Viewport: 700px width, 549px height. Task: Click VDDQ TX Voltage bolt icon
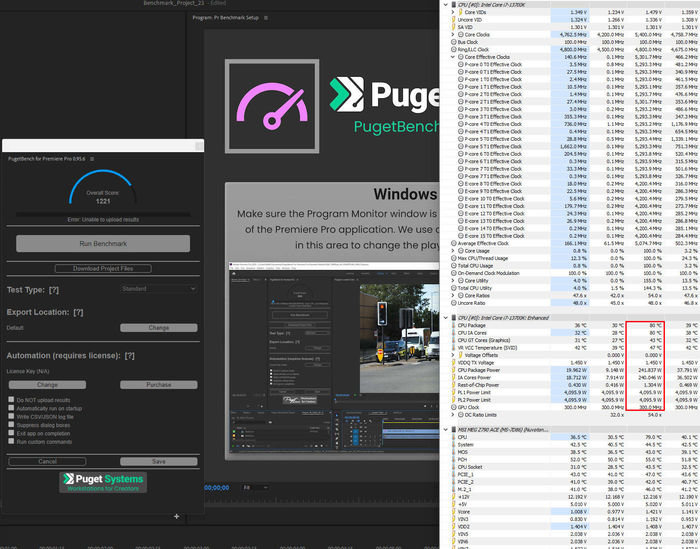tap(454, 362)
